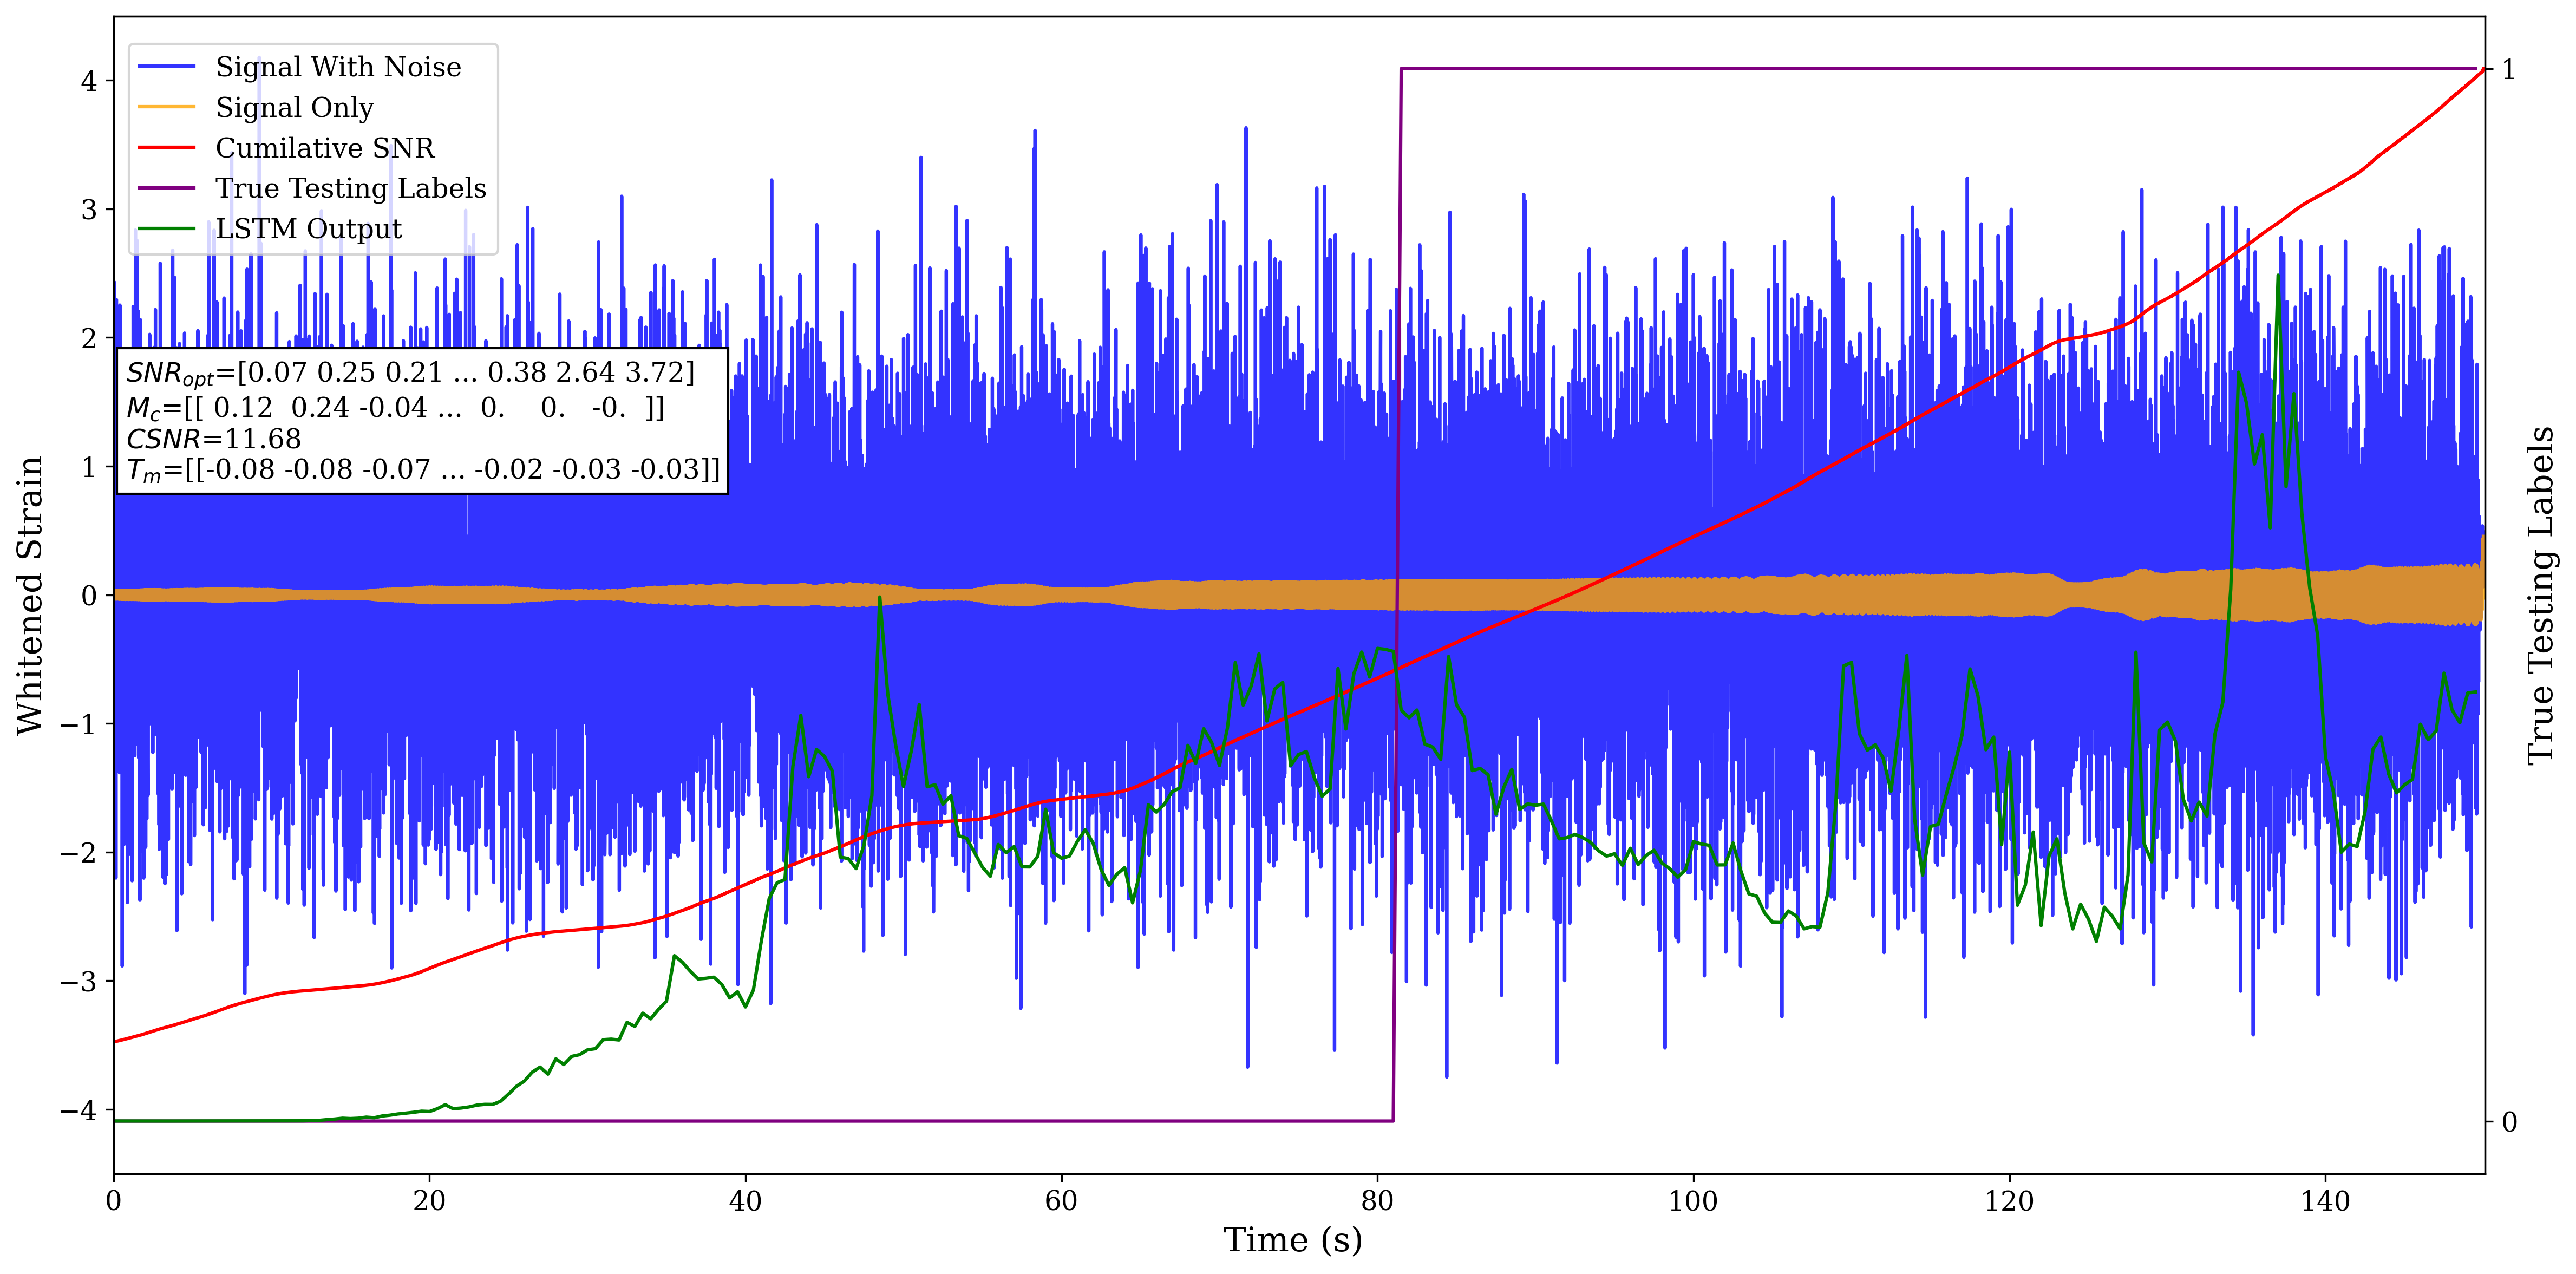This screenshot has width=2576, height=1274.
Task: Click the x-axis tick label 40
Action: click(745, 1200)
